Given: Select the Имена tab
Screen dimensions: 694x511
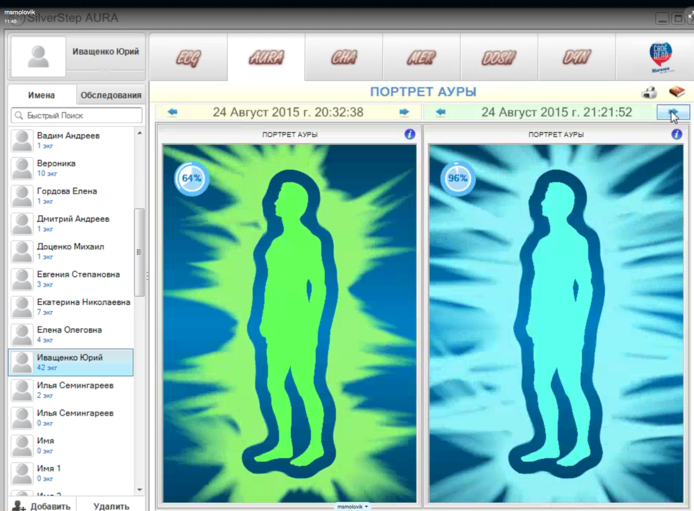Looking at the screenshot, I should (42, 95).
